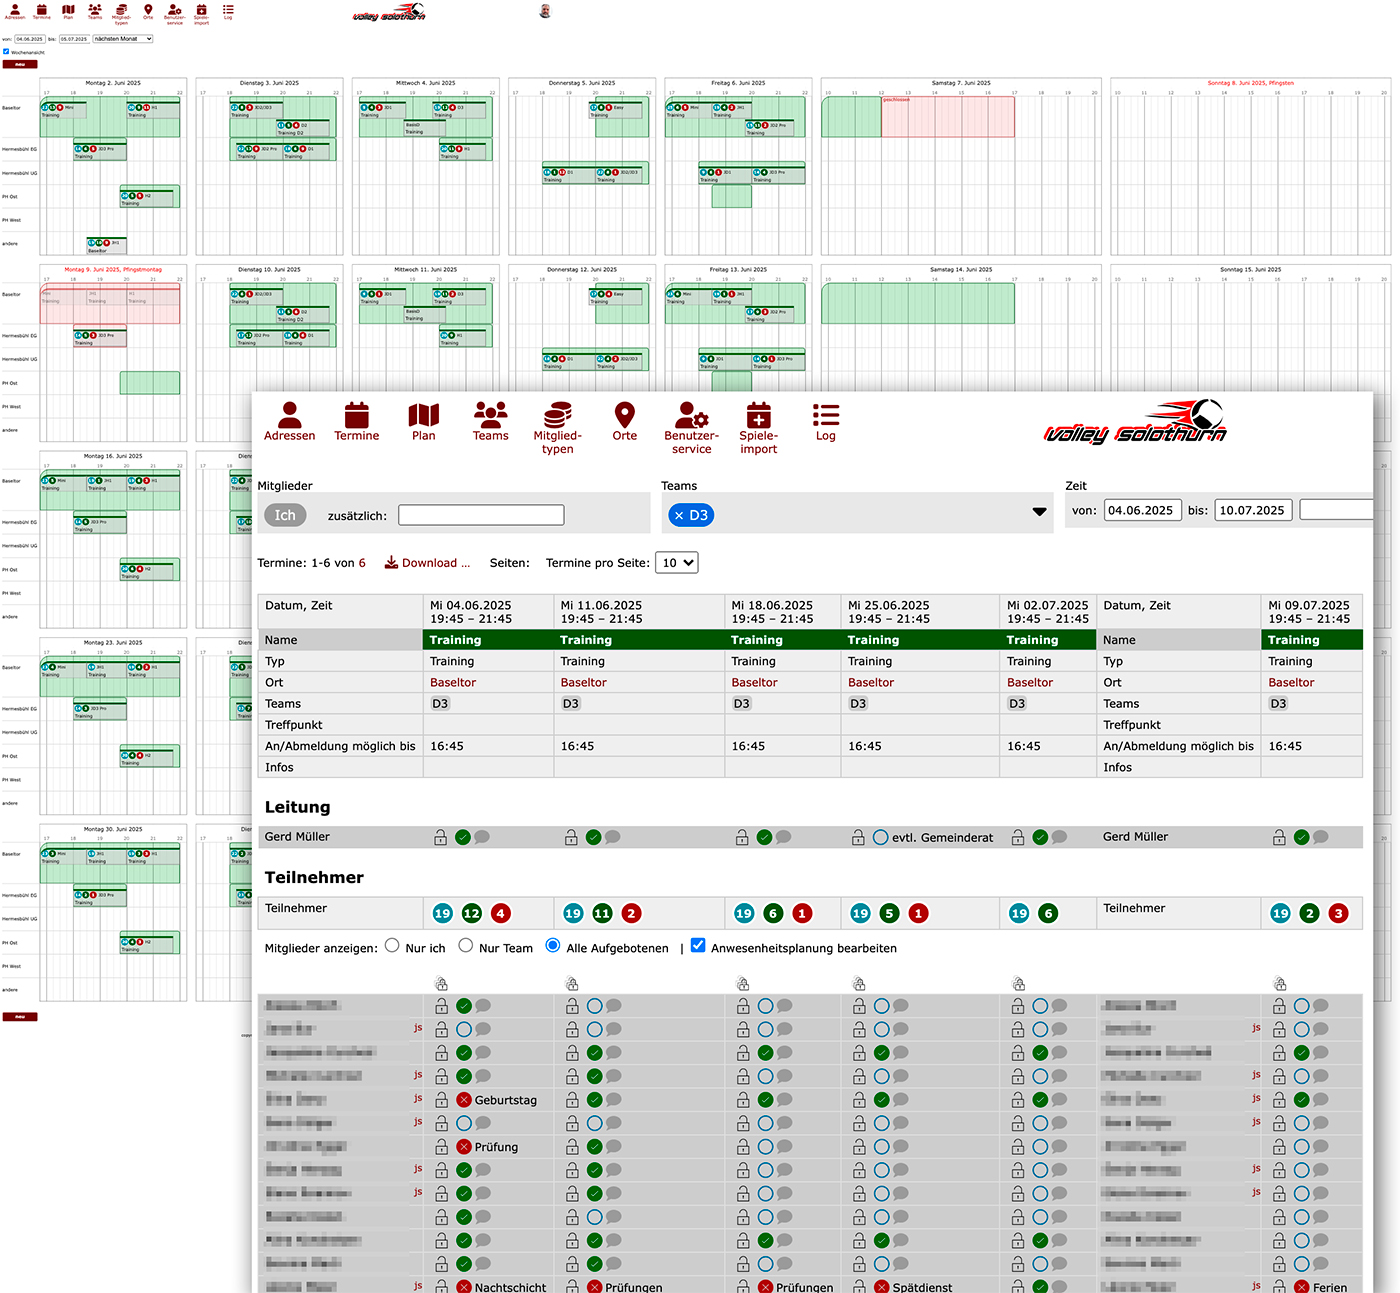Select the 'Nur Team' radio option
This screenshot has height=1293, width=1400.
[466, 946]
